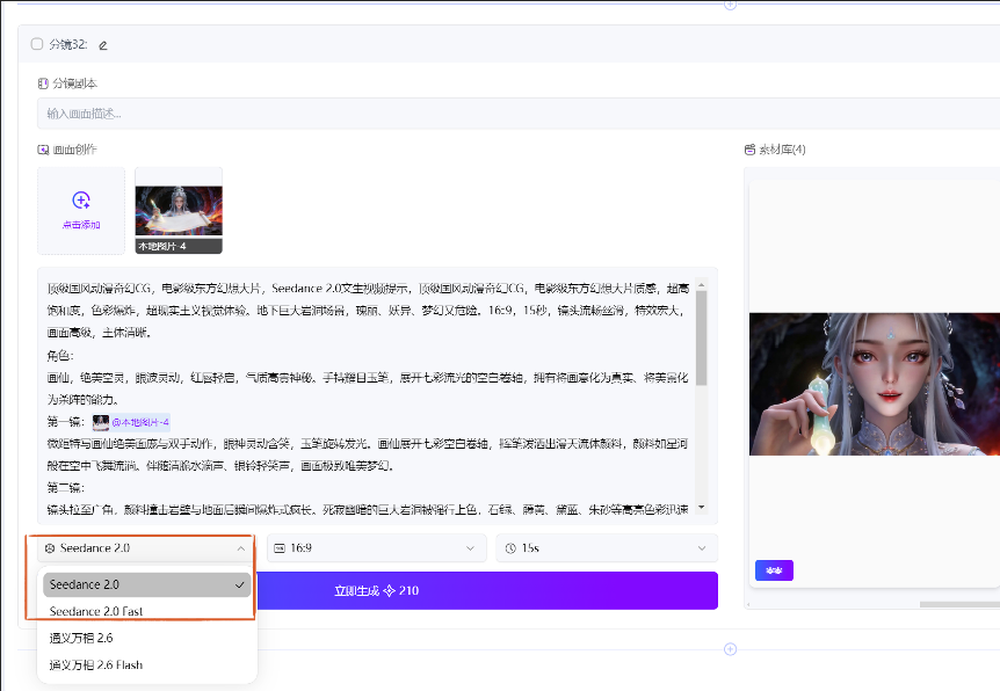Viewport: 1000px width, 691px height.
Task: Click the circular plus icon below the panel
Action: [730, 649]
